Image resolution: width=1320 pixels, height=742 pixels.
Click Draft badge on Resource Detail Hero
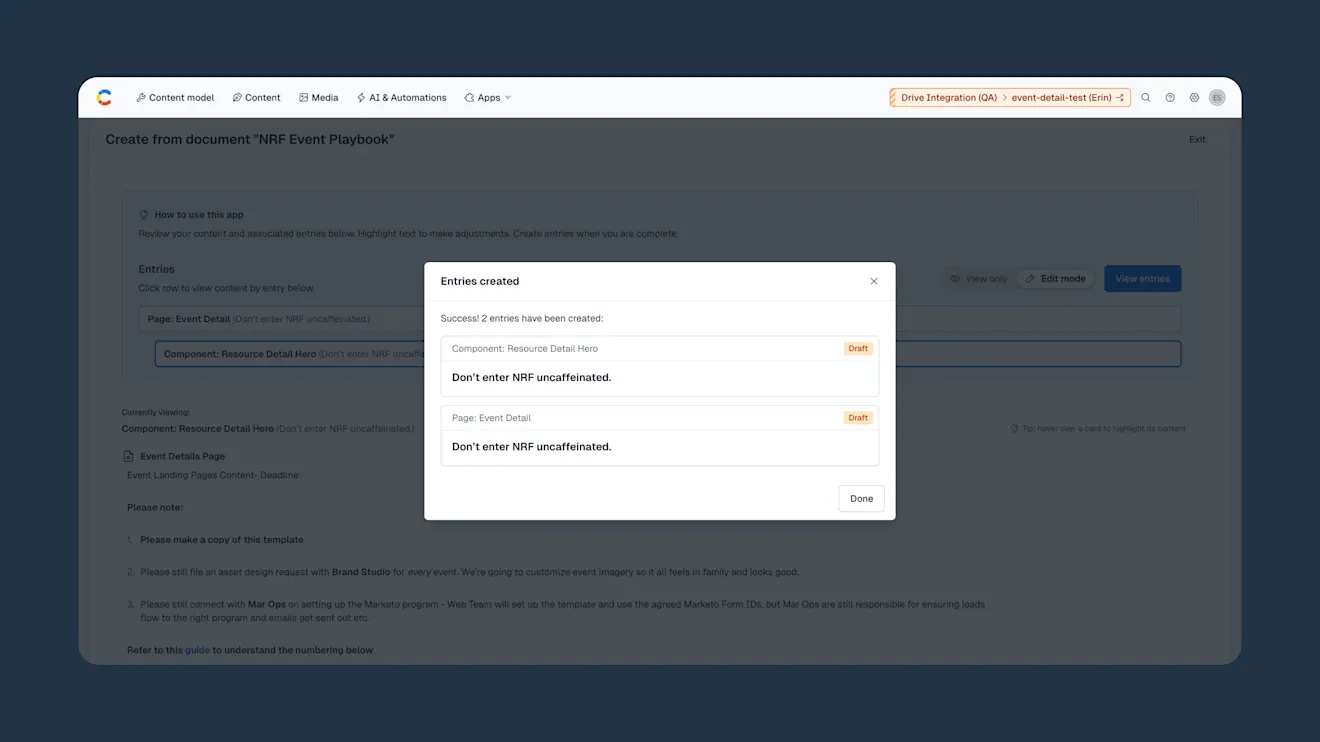[858, 348]
